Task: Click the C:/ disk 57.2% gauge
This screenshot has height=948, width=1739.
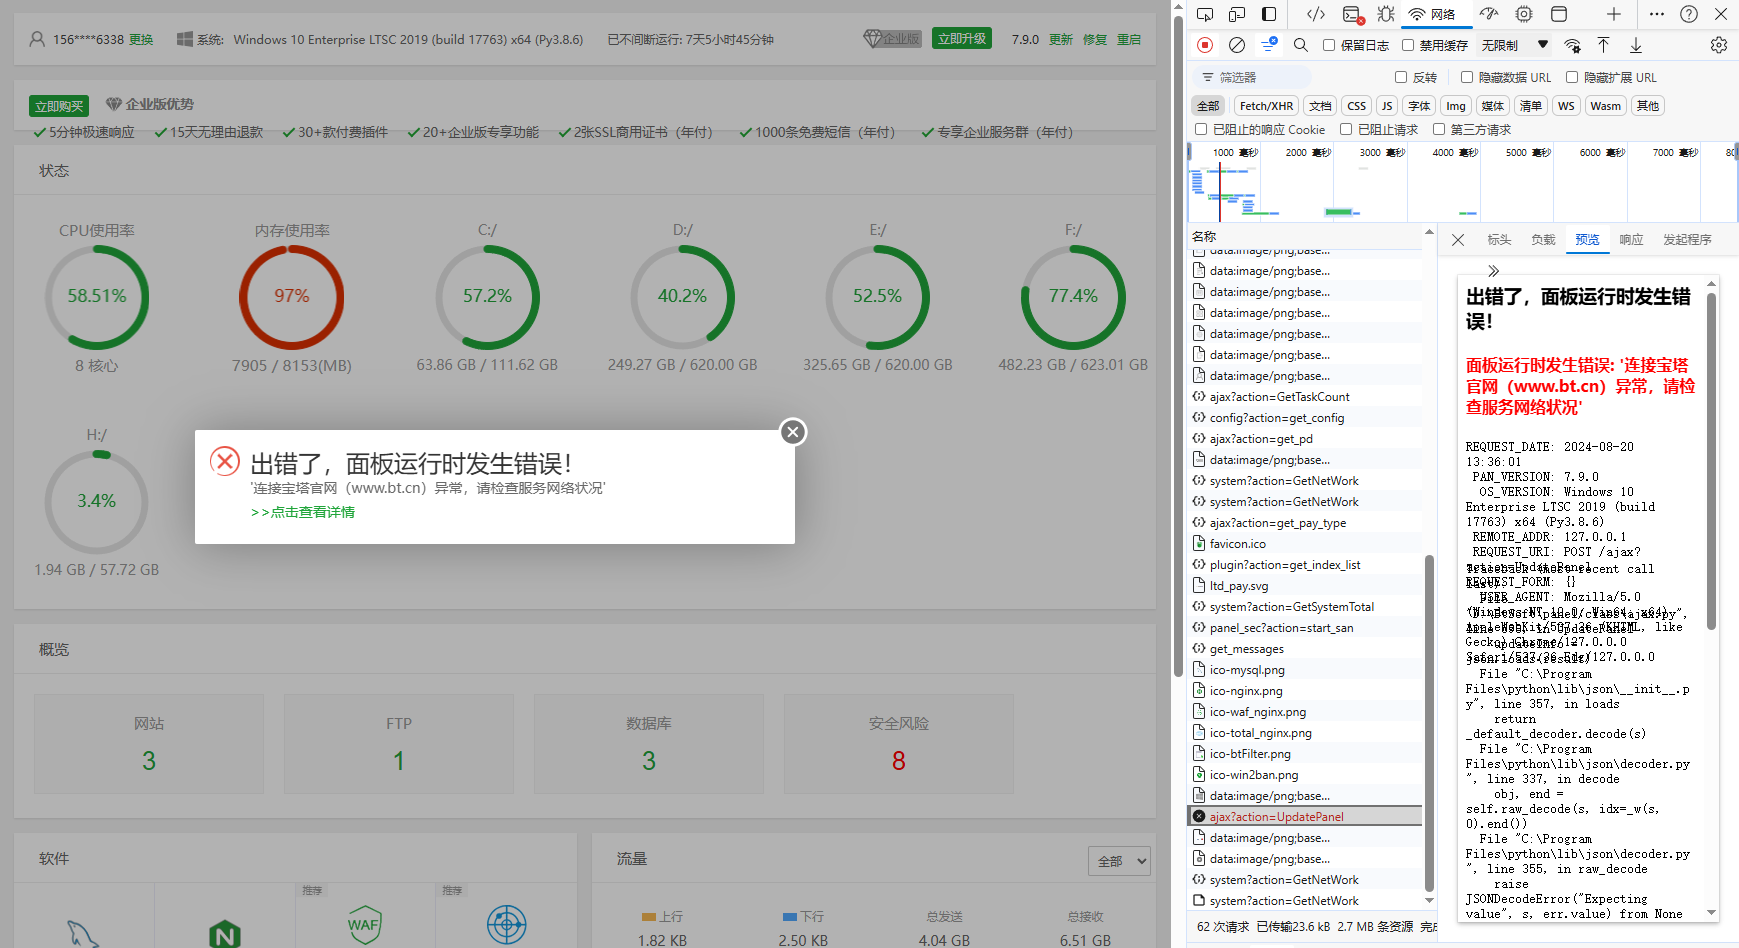Action: tap(487, 297)
